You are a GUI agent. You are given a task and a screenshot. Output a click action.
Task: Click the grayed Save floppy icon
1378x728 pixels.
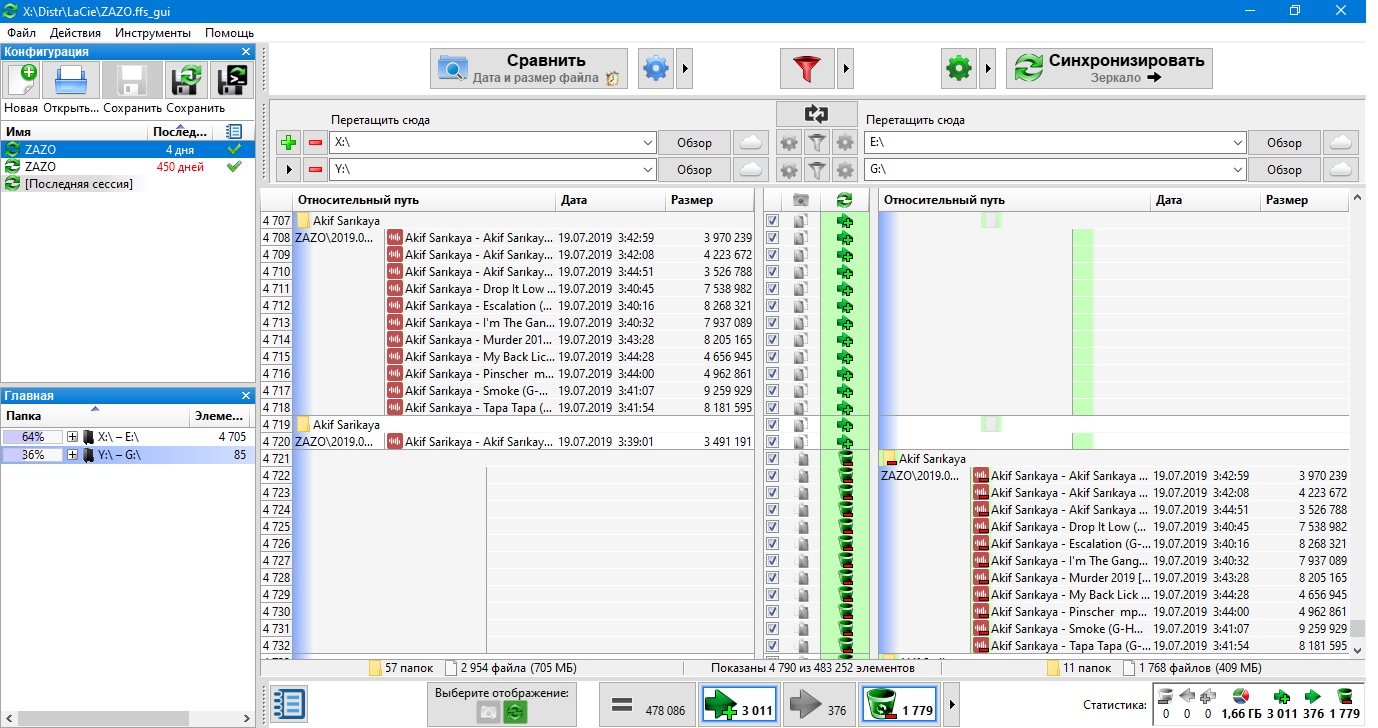coord(133,81)
